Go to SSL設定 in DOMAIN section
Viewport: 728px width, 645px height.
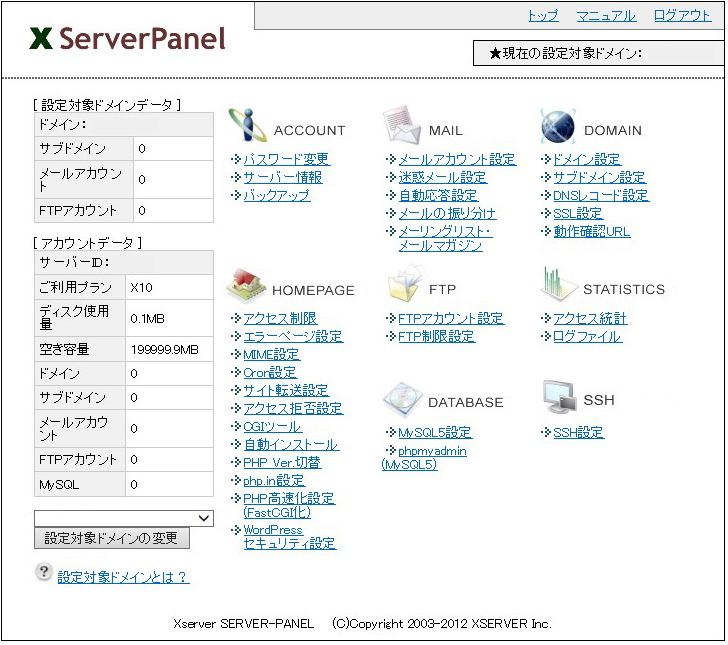pyautogui.click(x=578, y=213)
